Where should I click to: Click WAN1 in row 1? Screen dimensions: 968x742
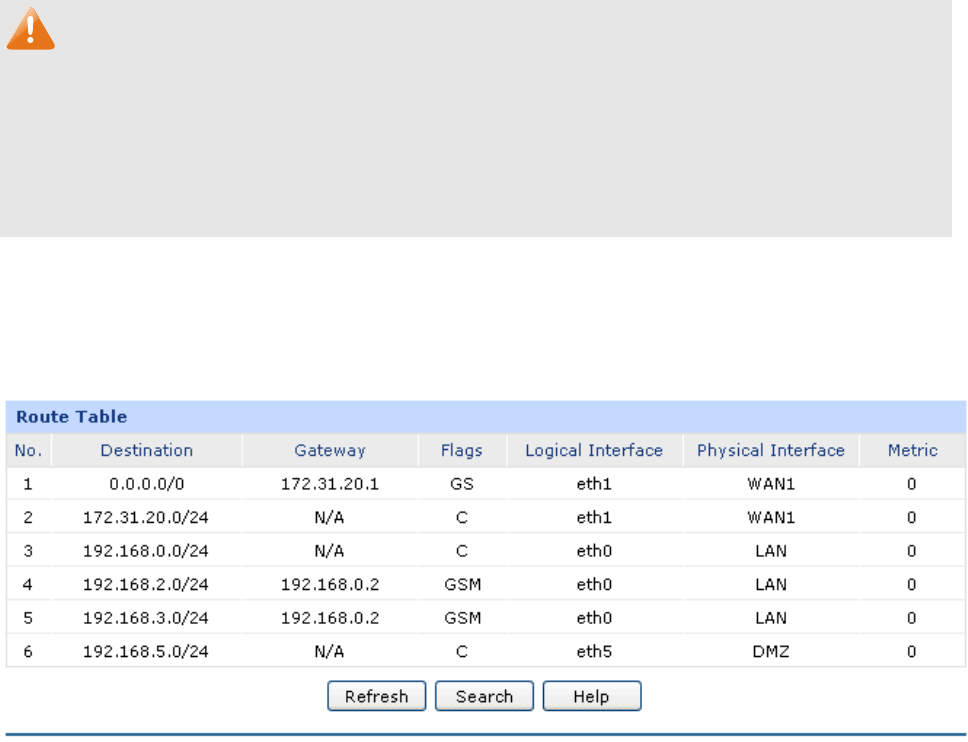pyautogui.click(x=771, y=484)
